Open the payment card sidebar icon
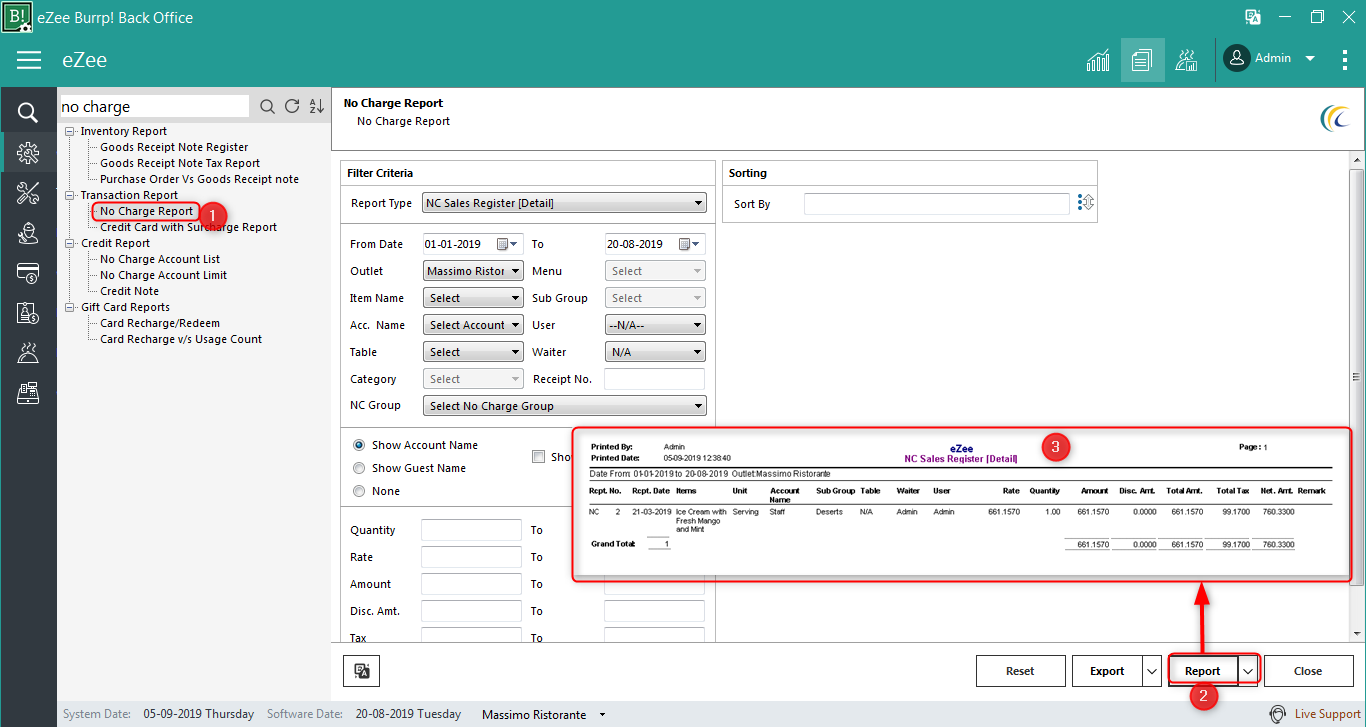 click(28, 273)
